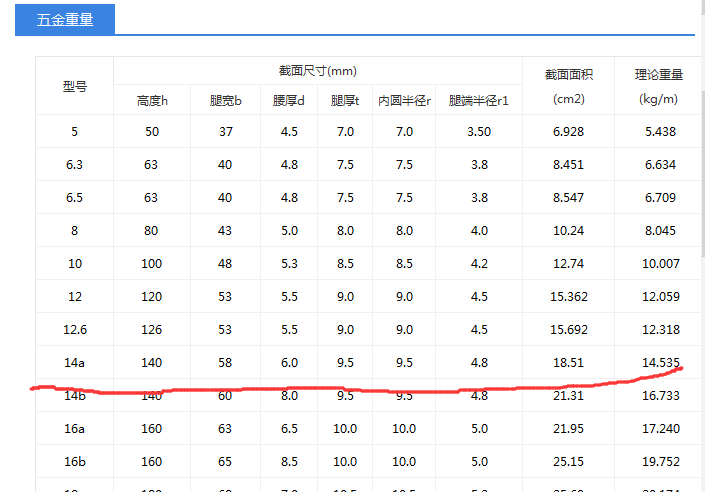Click the (cm2) unit label

(x=569, y=99)
